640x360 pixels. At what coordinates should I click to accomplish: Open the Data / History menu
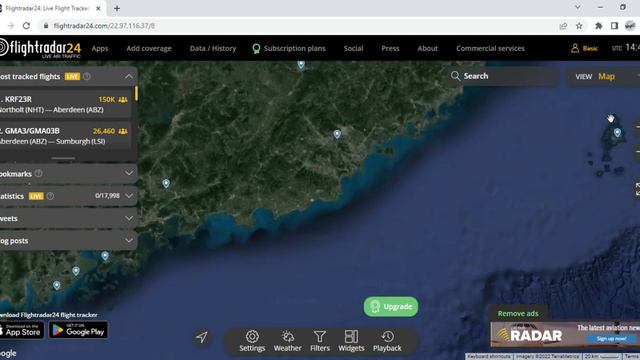click(213, 48)
